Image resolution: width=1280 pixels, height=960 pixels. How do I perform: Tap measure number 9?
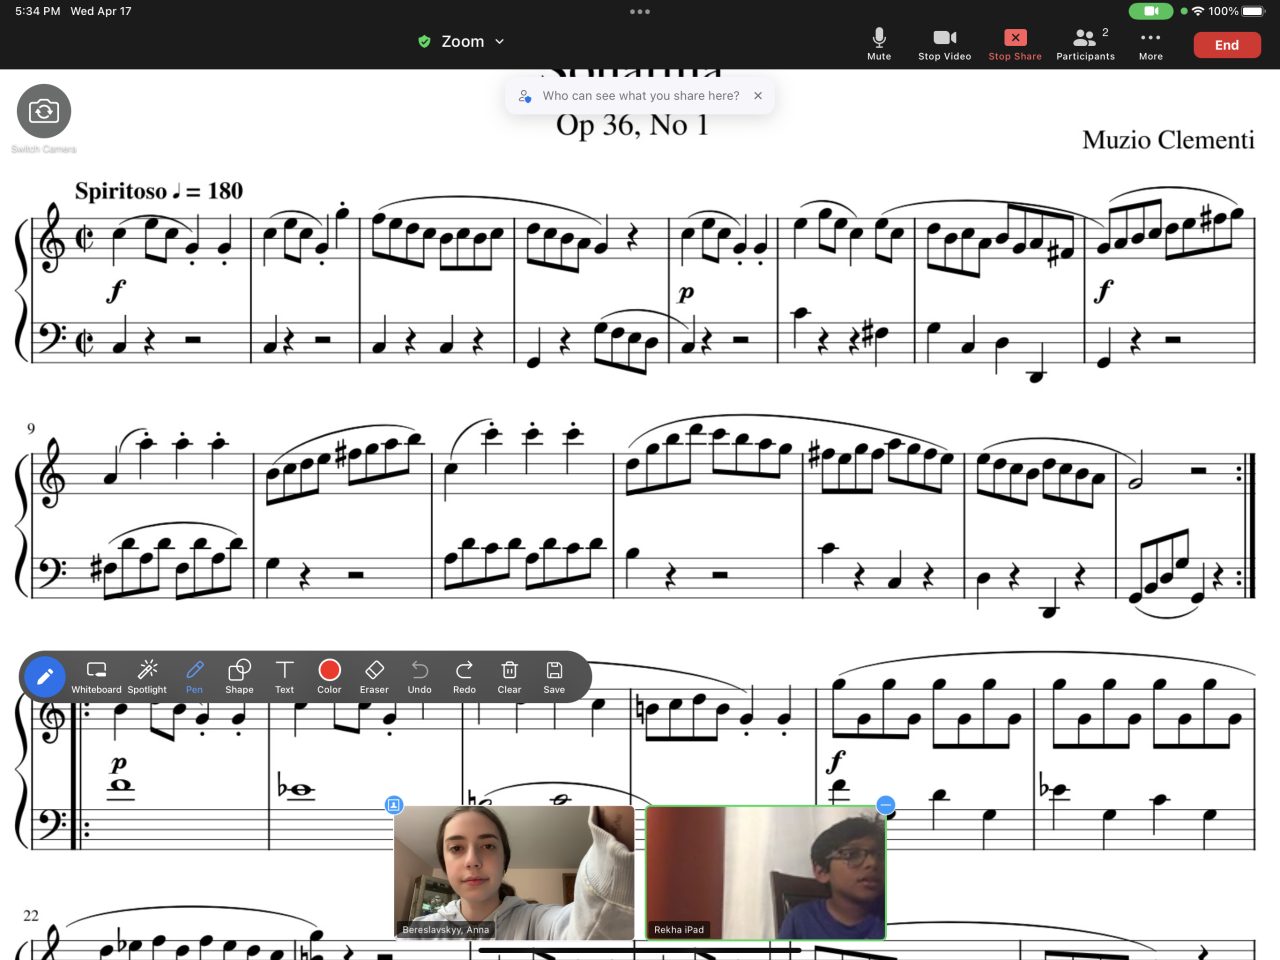pos(31,429)
